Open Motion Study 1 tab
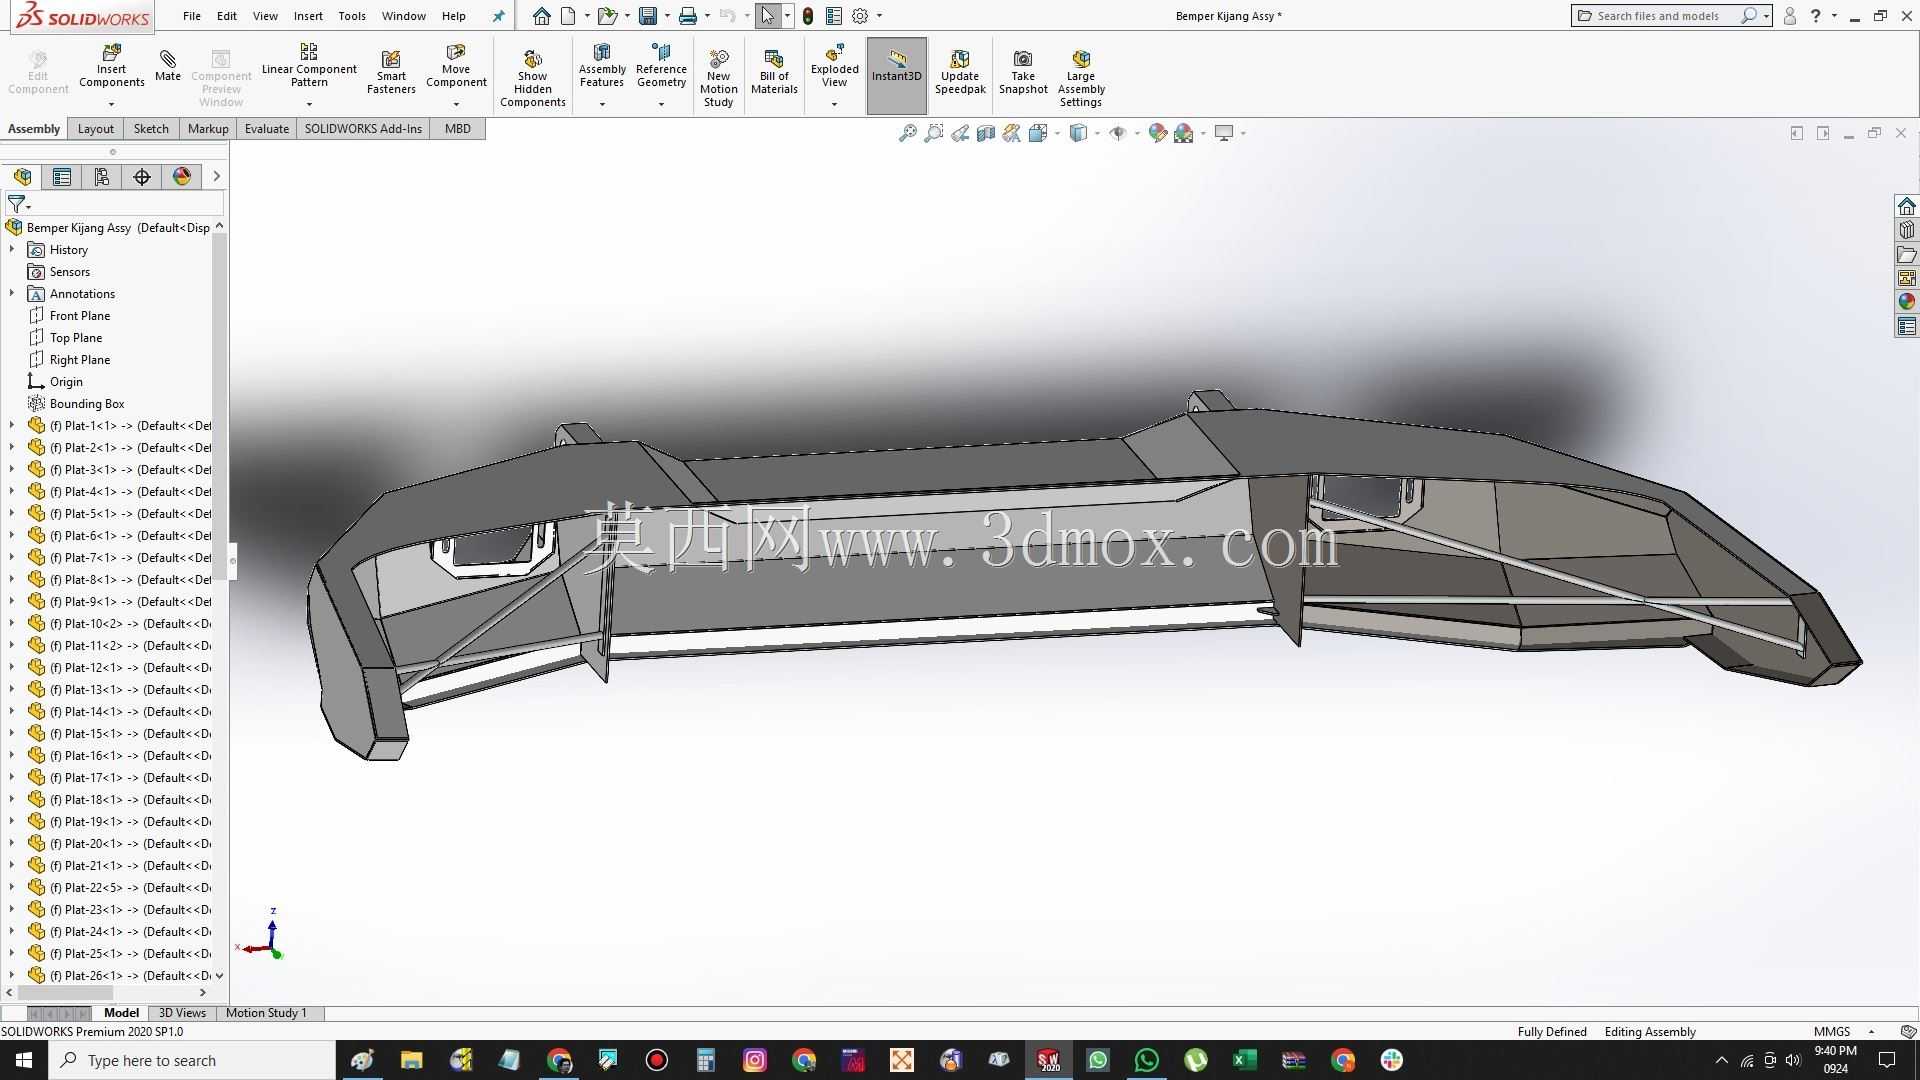Screen dimensions: 1920x1080 point(266,1013)
